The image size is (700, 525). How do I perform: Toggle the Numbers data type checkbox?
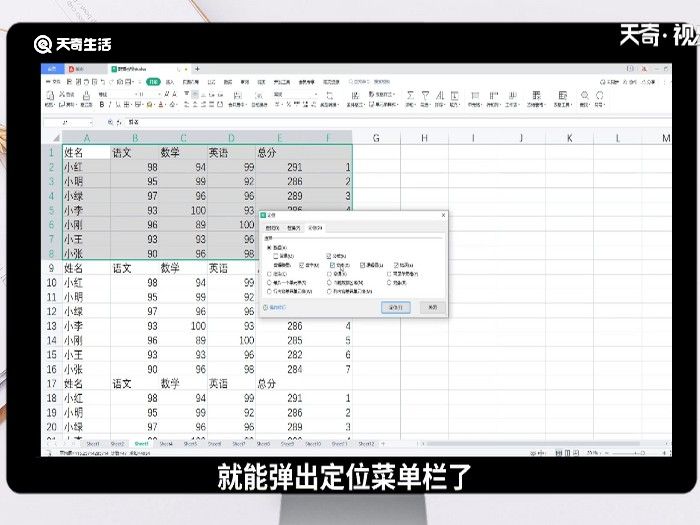tap(302, 265)
